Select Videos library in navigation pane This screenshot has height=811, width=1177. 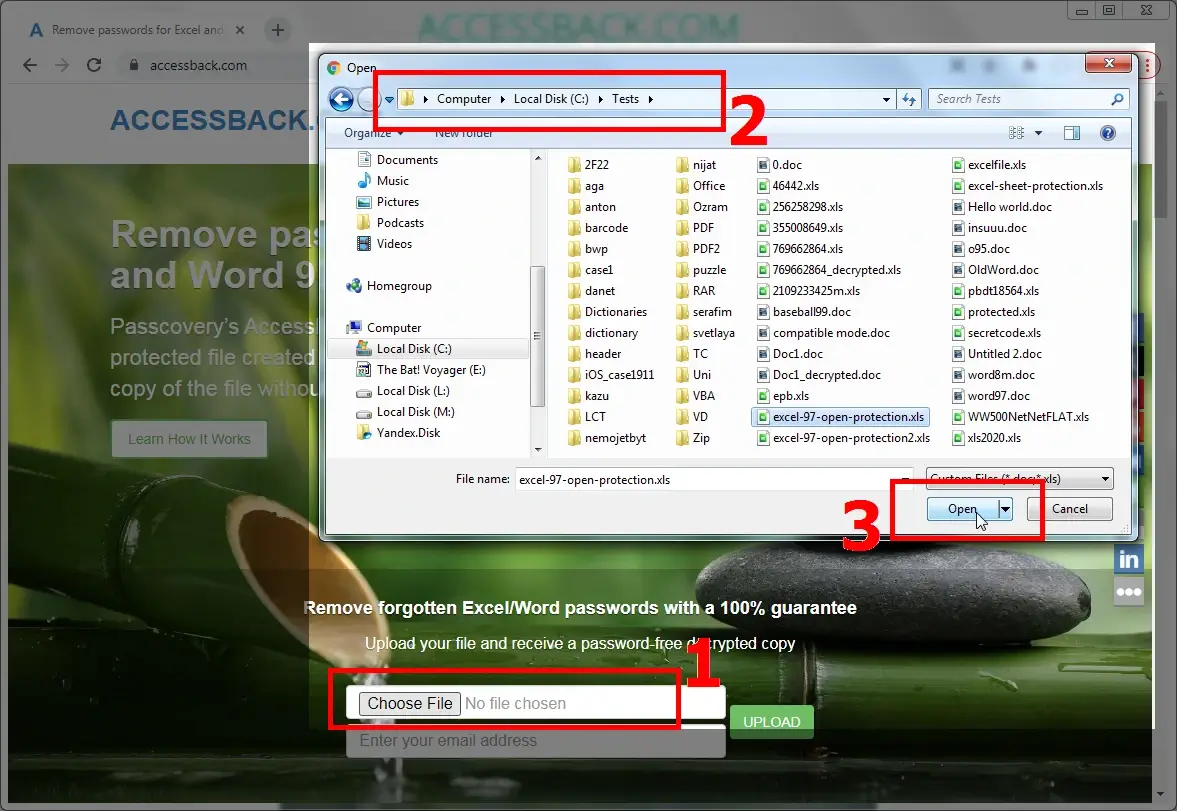[x=384, y=243]
